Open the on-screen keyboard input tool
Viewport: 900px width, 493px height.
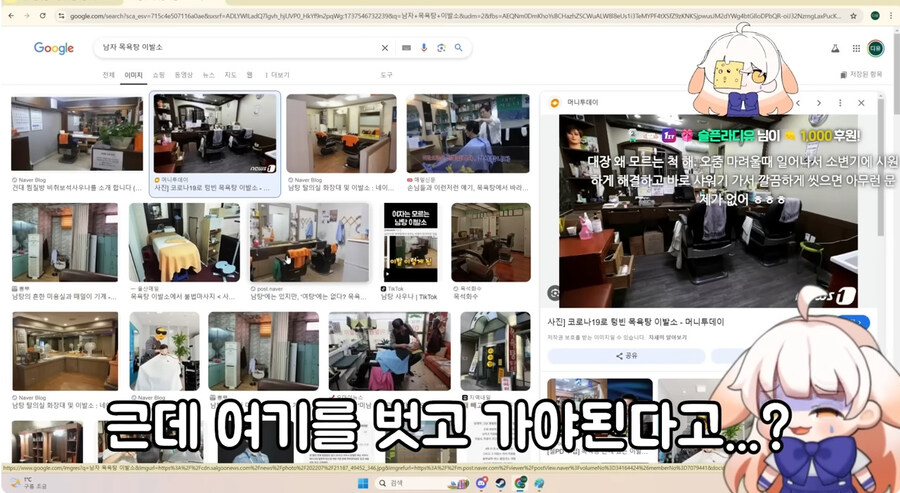point(406,48)
